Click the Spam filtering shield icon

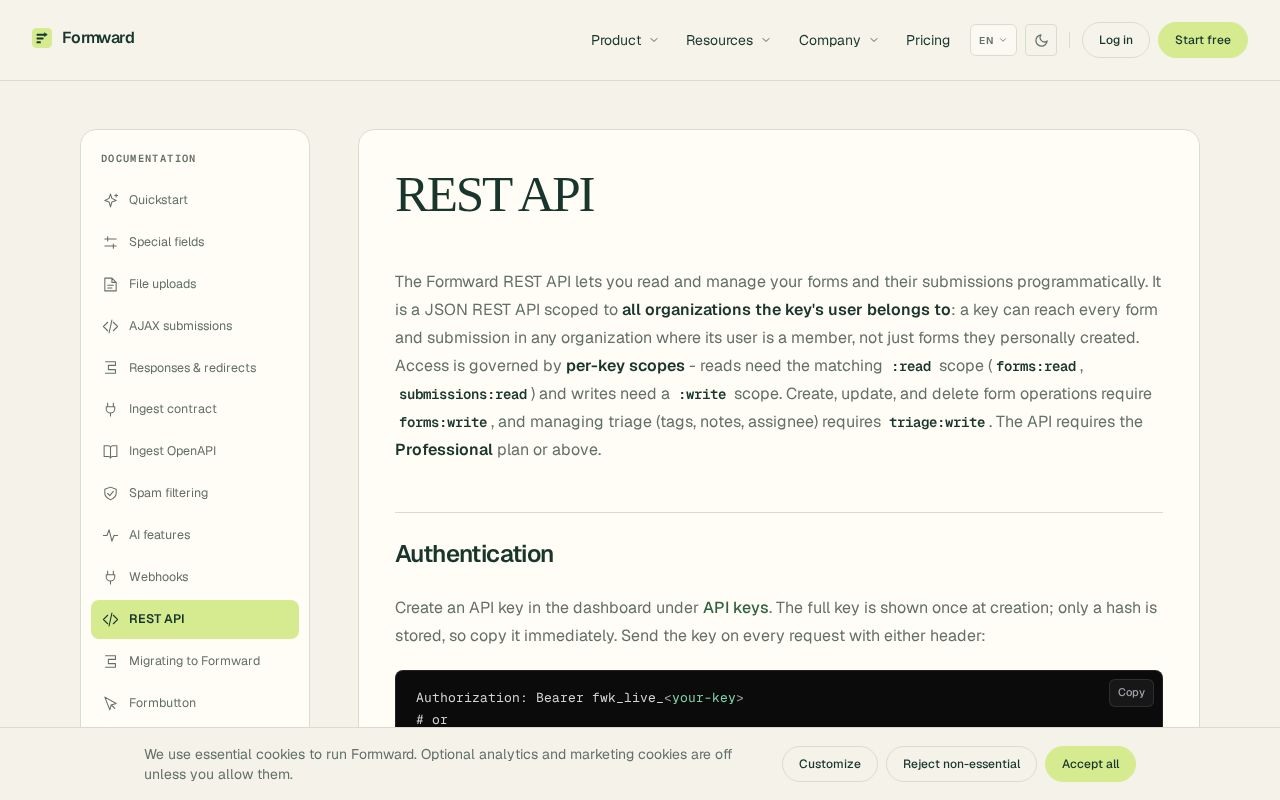[x=111, y=493]
